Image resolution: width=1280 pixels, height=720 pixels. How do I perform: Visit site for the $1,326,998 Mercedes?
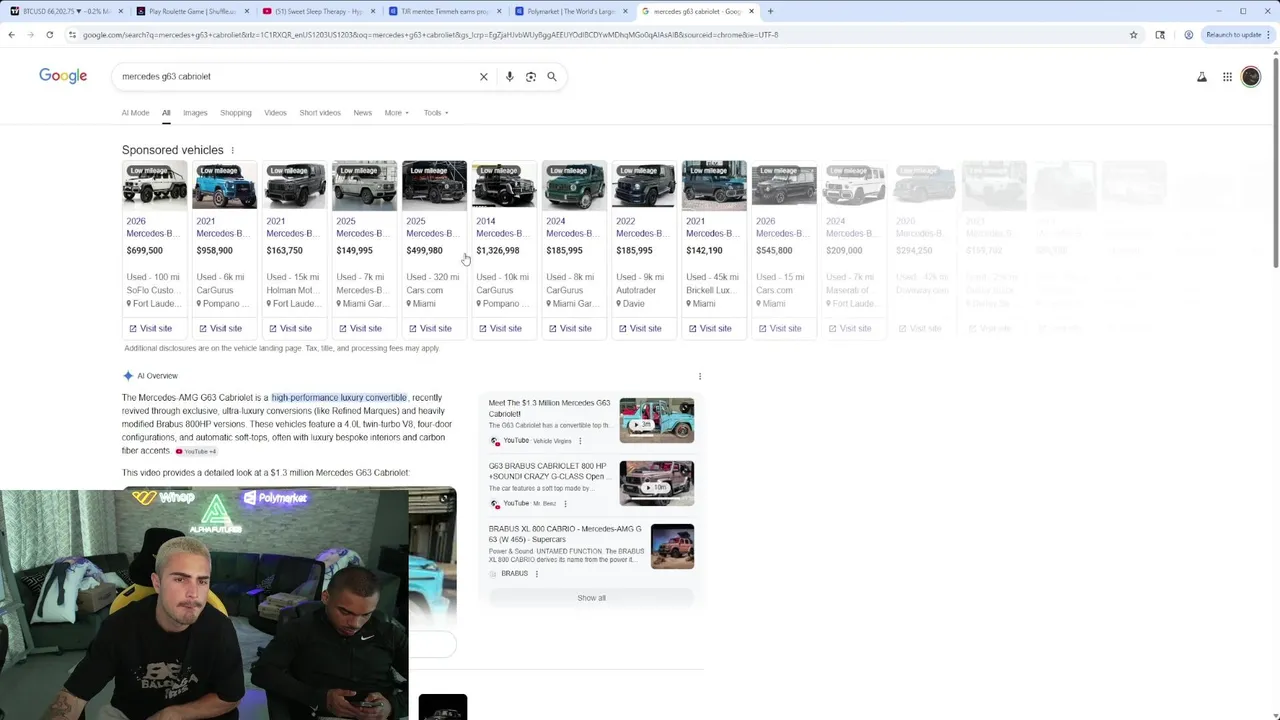pyautogui.click(x=501, y=328)
